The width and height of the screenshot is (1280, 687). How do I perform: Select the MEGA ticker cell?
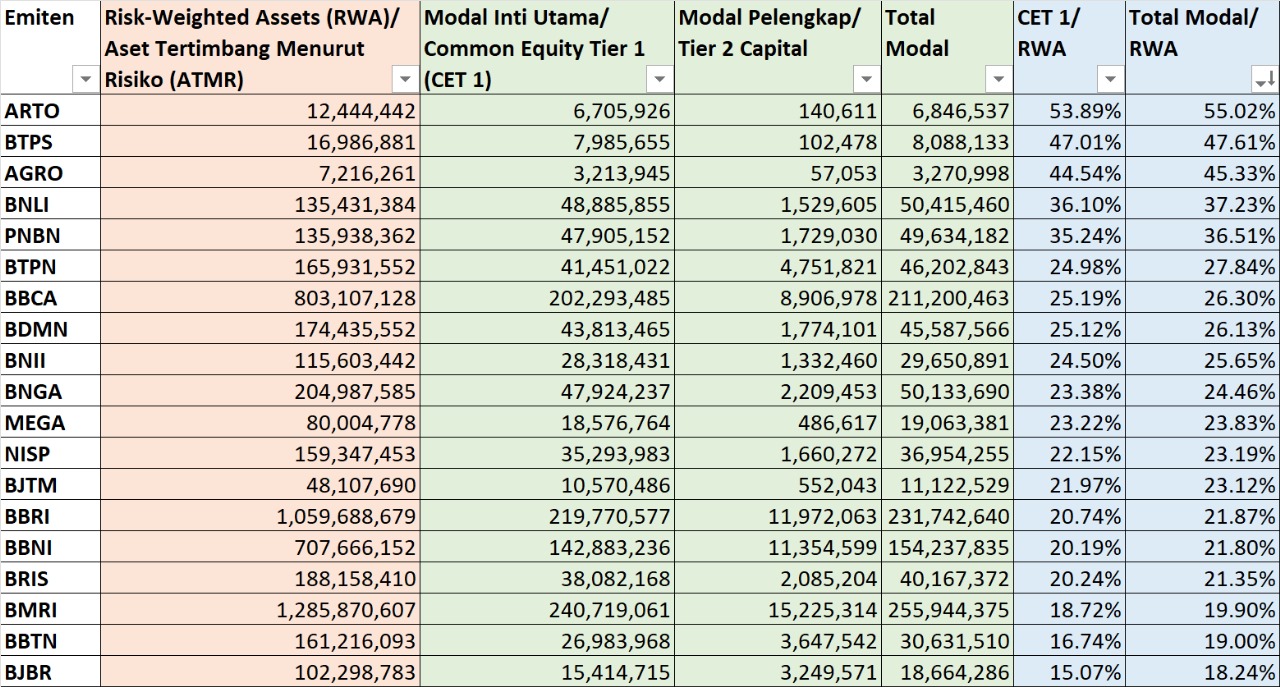tap(50, 422)
